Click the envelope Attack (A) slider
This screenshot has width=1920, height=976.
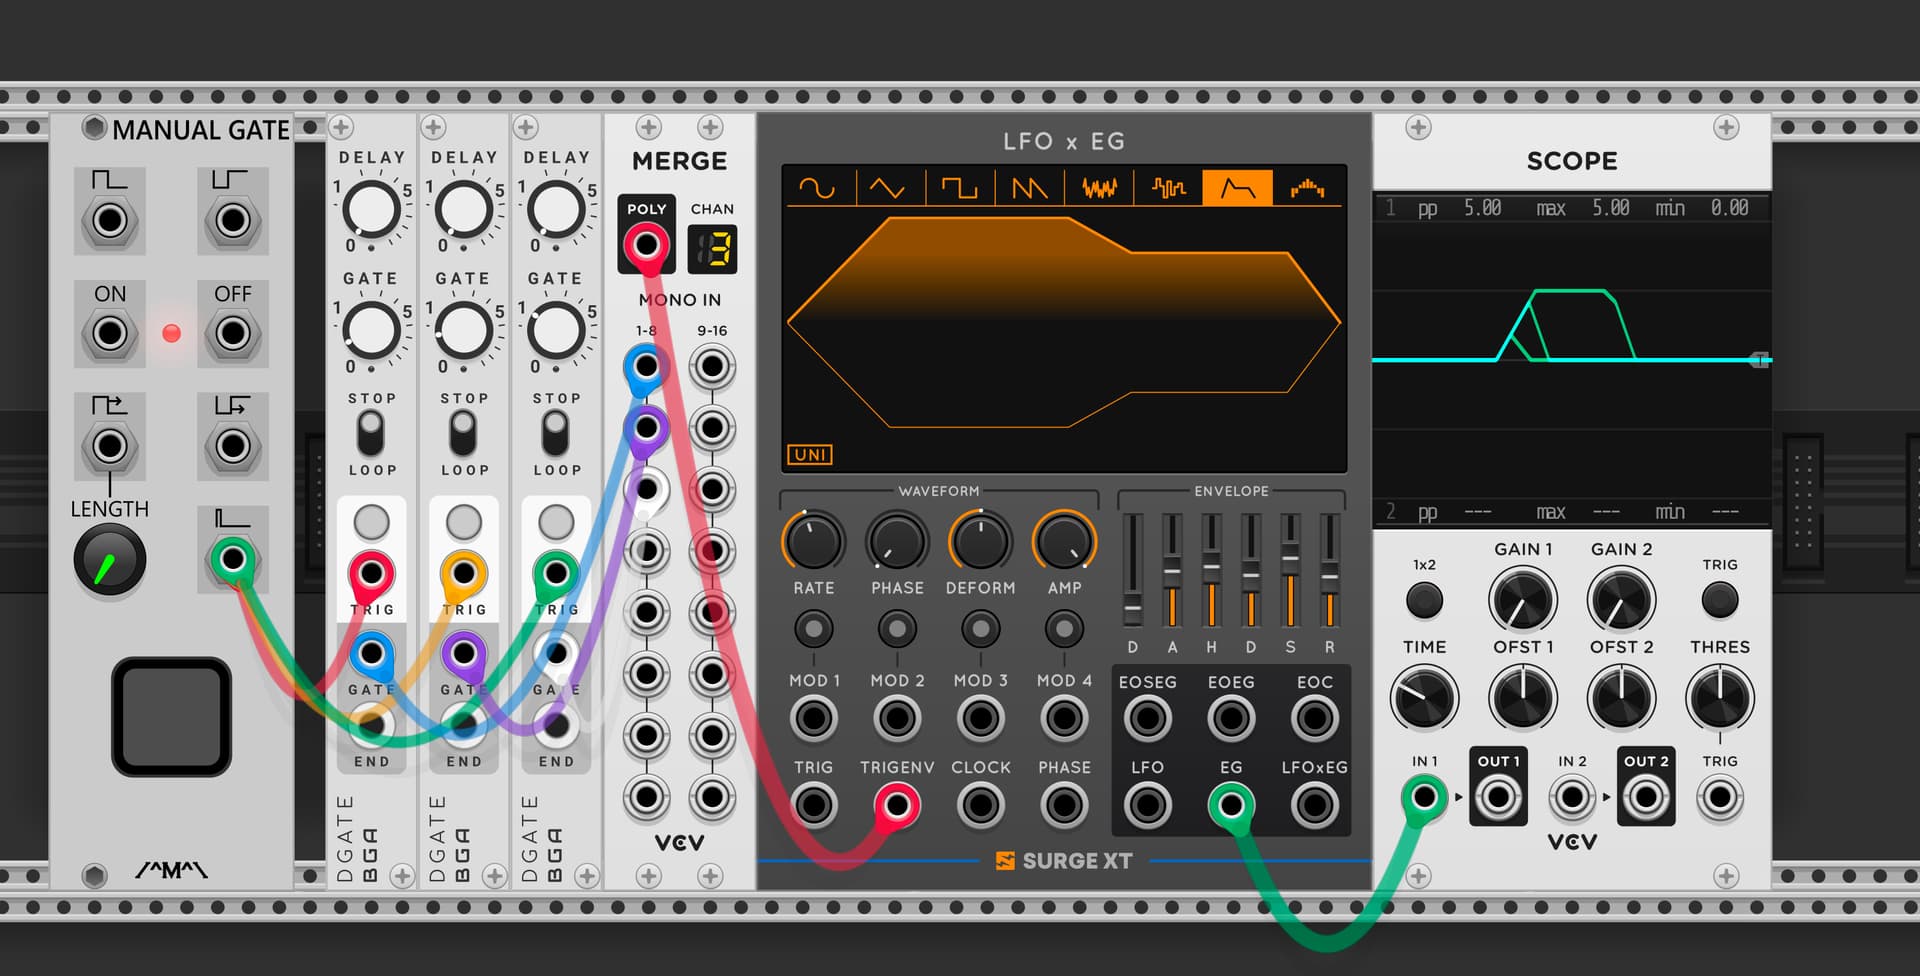click(x=1172, y=571)
